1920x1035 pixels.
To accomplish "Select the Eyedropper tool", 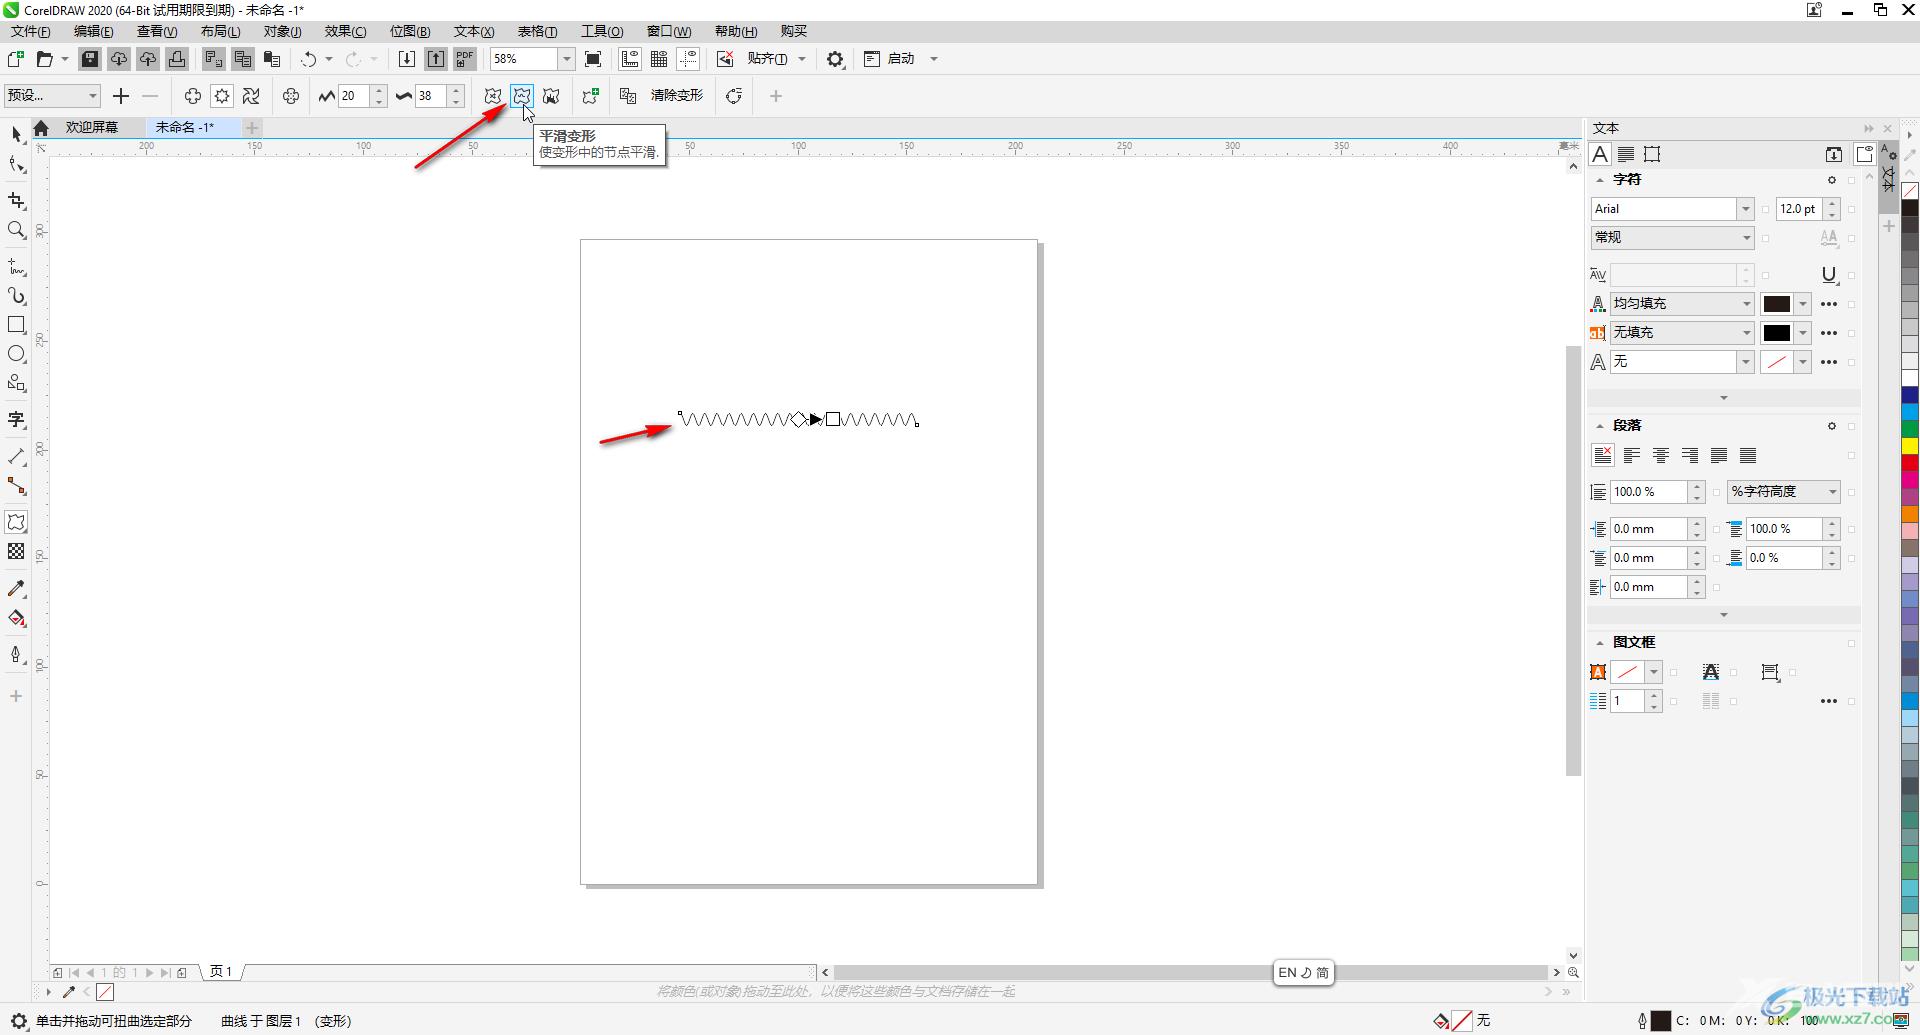I will tap(16, 589).
